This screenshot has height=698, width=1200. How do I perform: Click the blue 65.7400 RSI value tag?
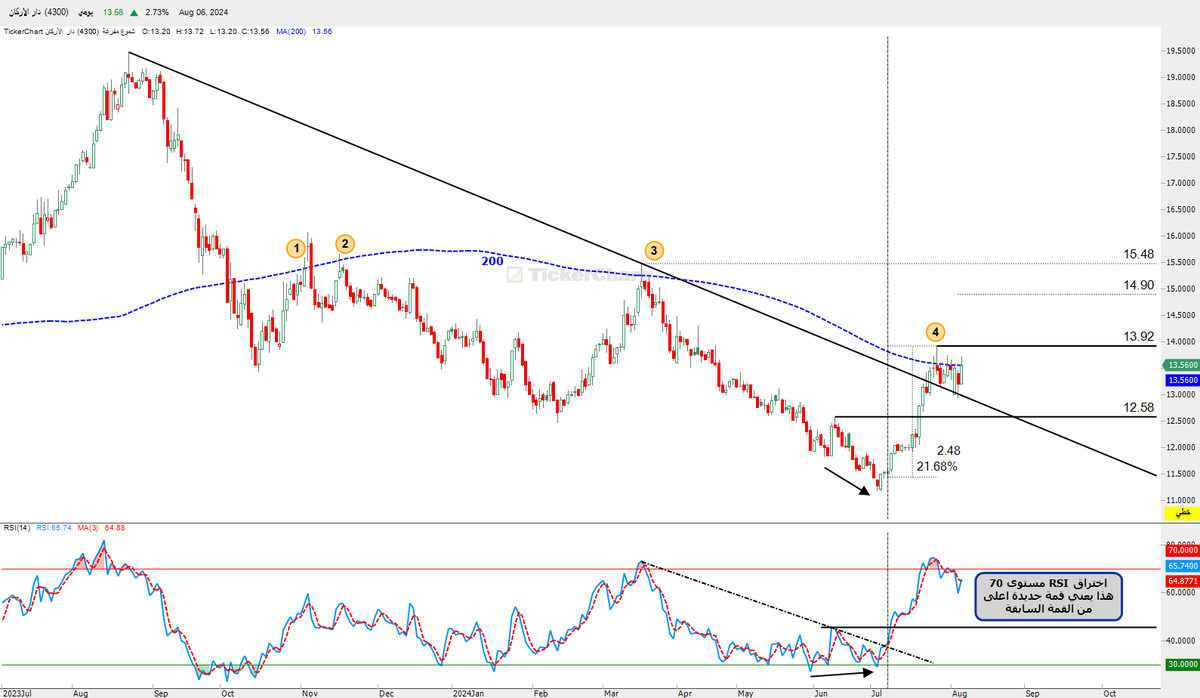(x=1181, y=566)
